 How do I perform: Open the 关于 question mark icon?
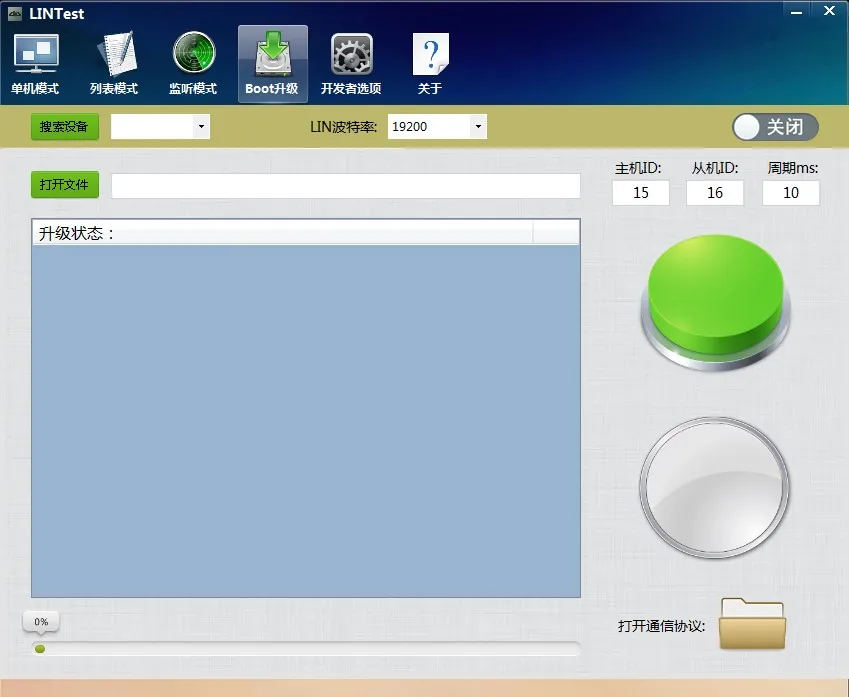click(430, 54)
